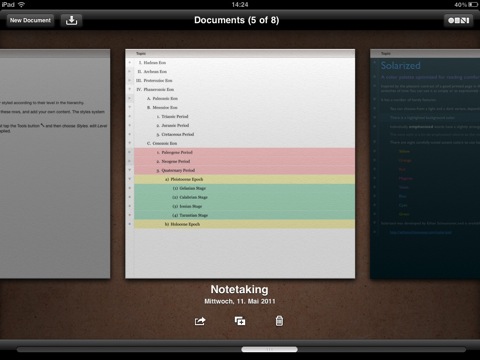
Task: Tap the Notetaking title to rename
Action: pos(239,289)
